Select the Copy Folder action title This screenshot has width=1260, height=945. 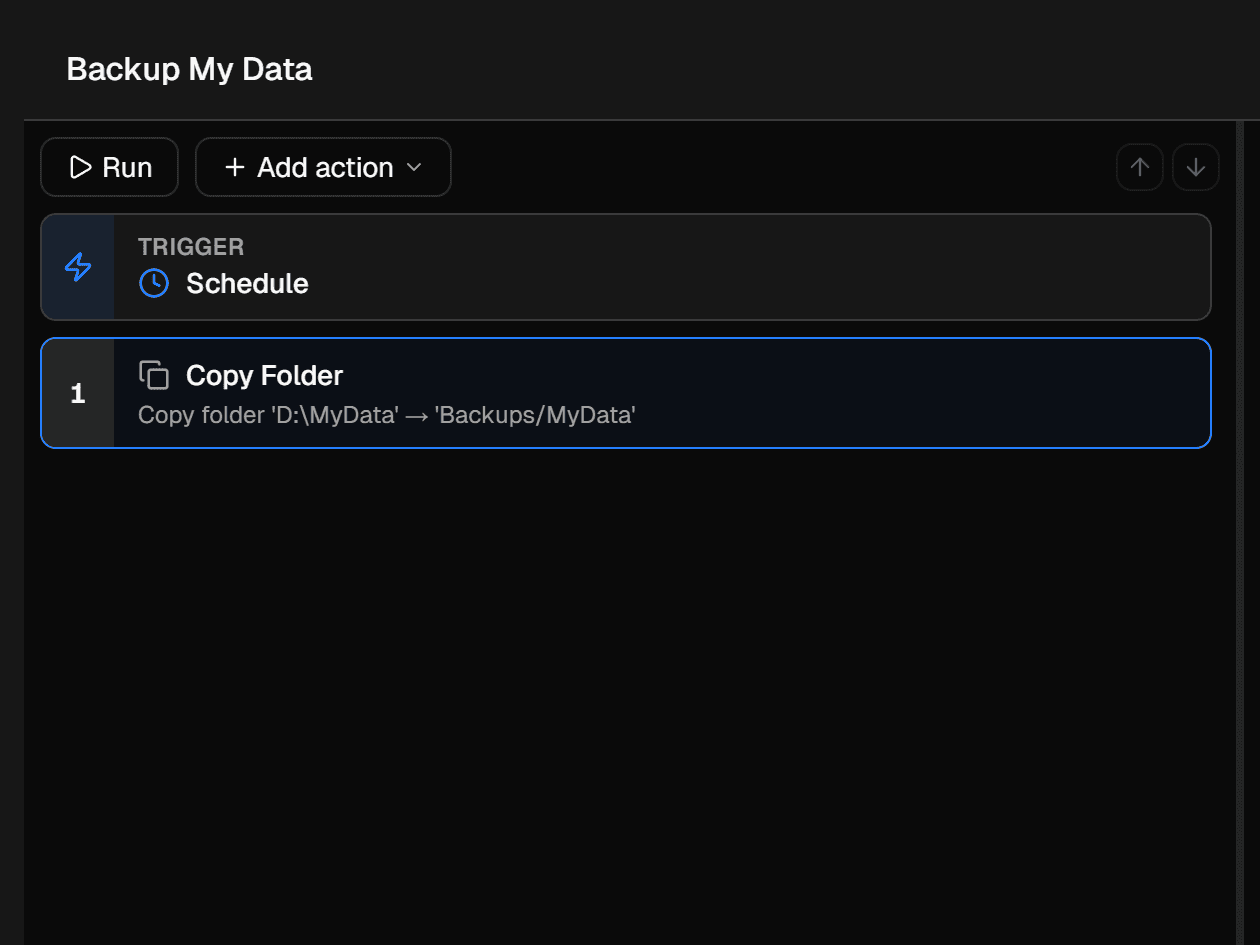click(264, 375)
